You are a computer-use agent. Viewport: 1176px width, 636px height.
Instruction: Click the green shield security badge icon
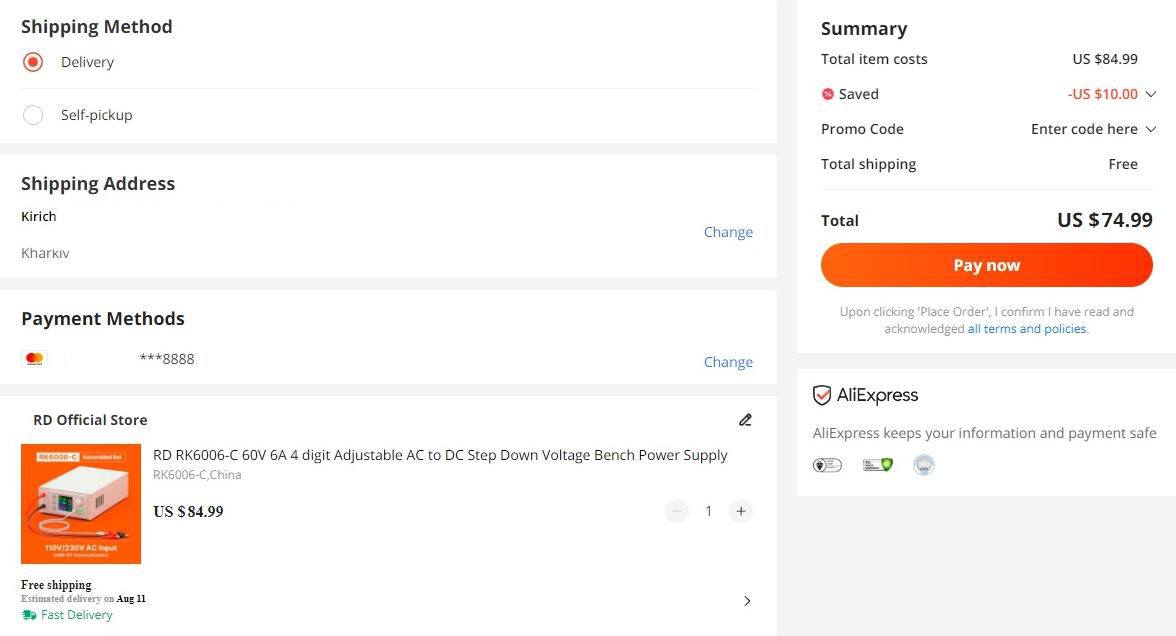(877, 465)
